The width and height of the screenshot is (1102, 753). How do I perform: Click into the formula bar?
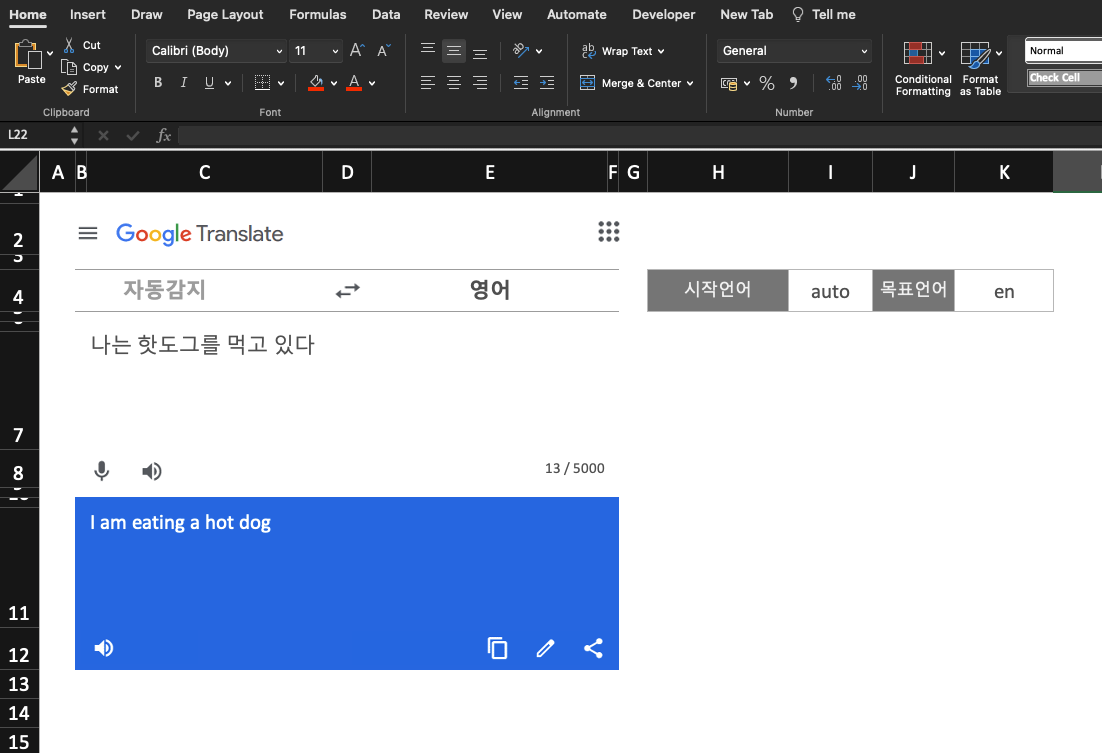tap(640, 135)
